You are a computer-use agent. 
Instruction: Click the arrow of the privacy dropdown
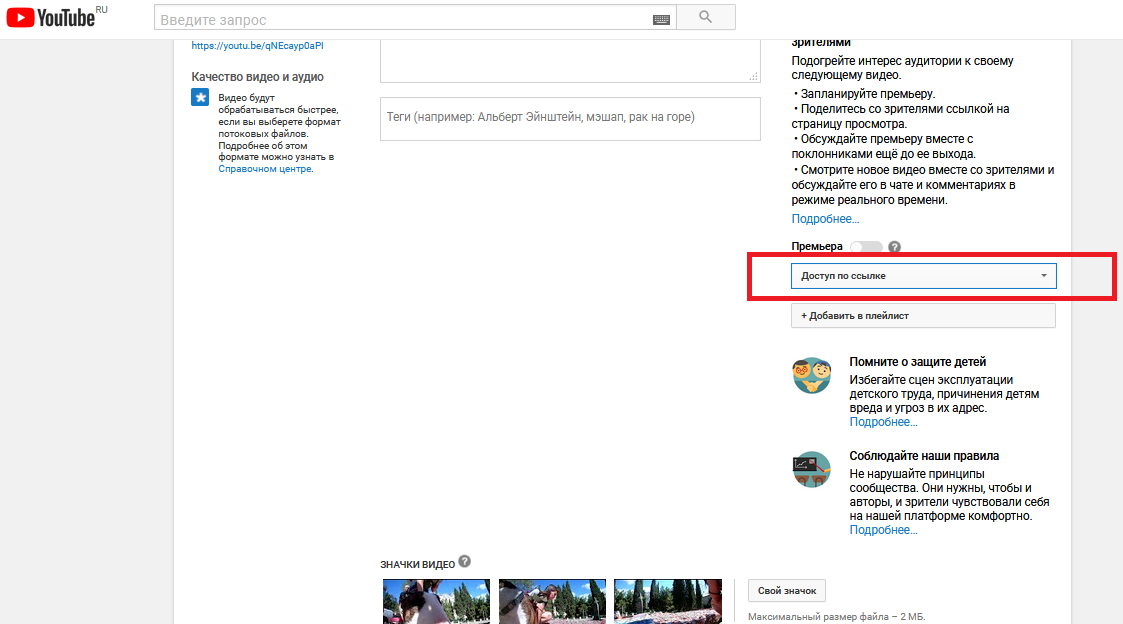pos(1044,276)
